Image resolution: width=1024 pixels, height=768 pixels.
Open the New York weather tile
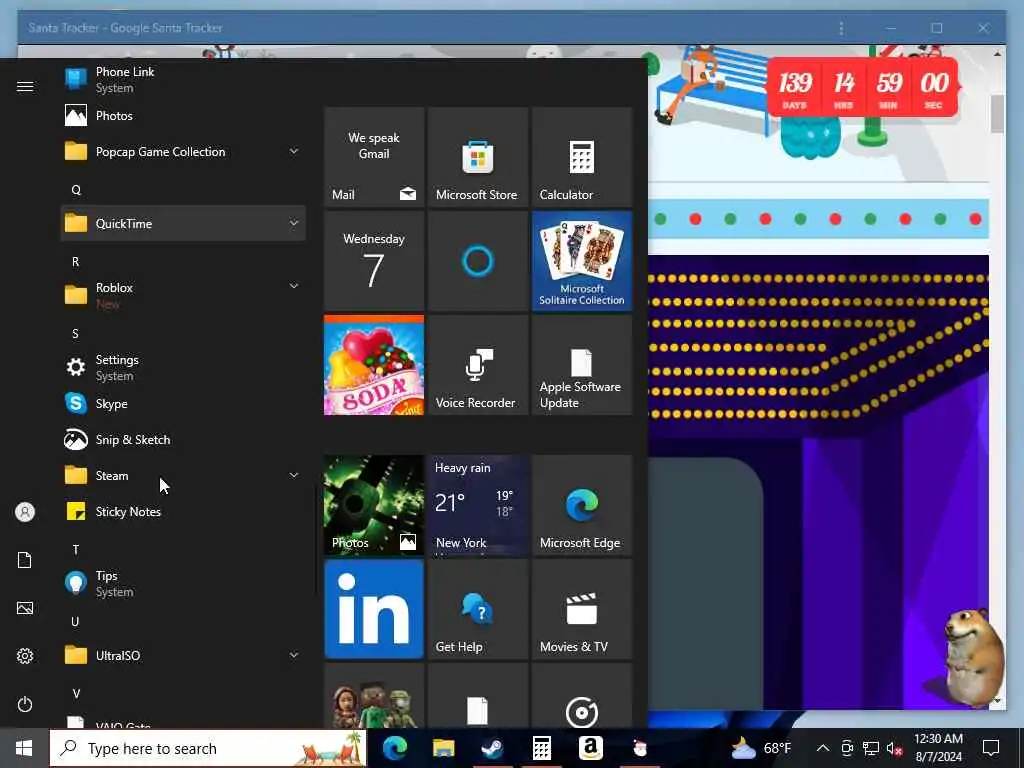point(477,505)
